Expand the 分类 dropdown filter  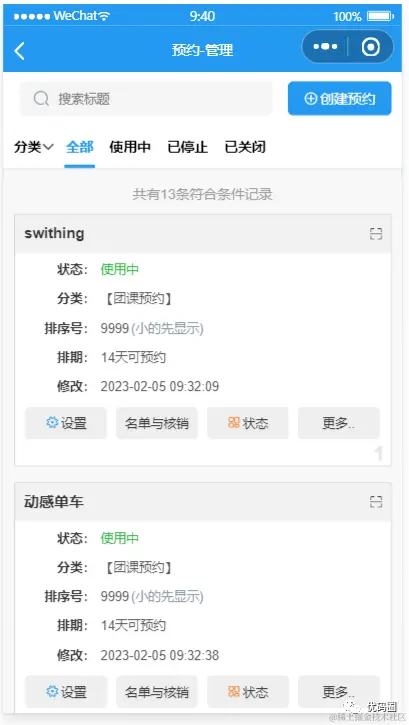point(34,147)
